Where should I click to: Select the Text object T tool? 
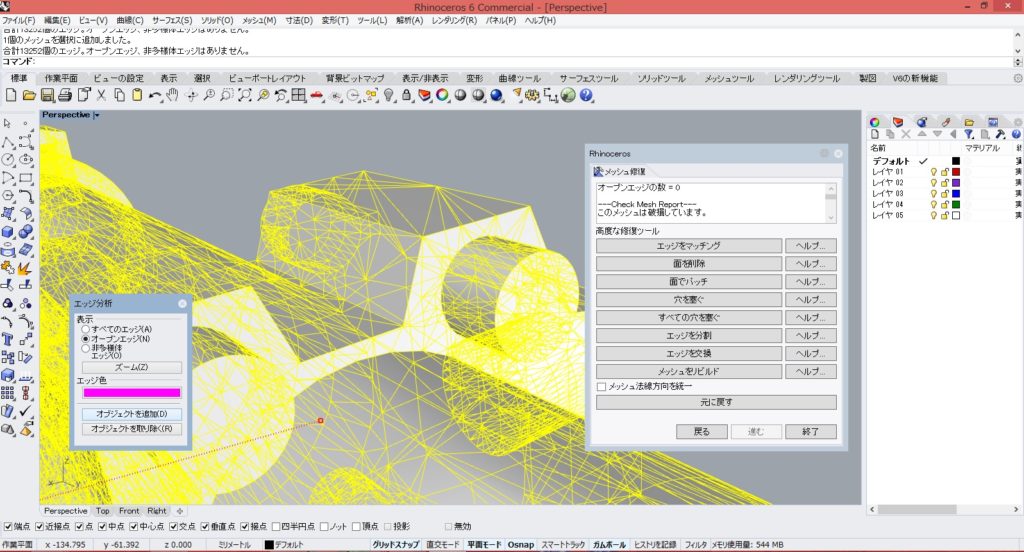point(8,340)
